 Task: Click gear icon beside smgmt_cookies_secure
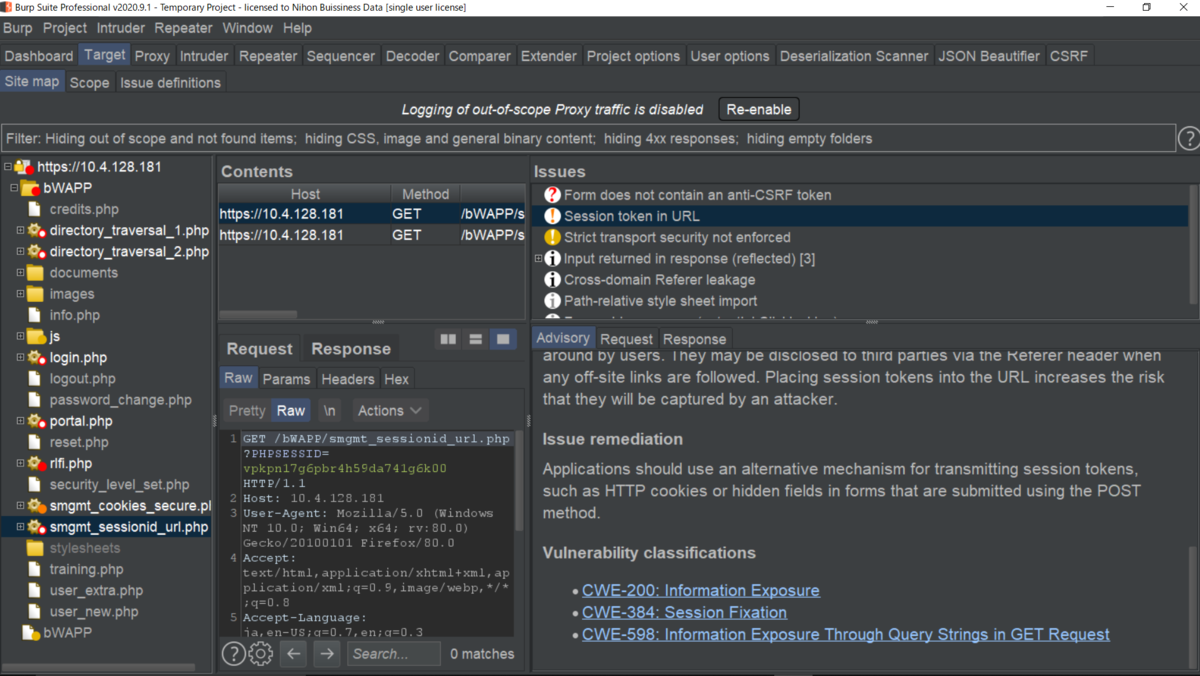pyautogui.click(x=37, y=506)
